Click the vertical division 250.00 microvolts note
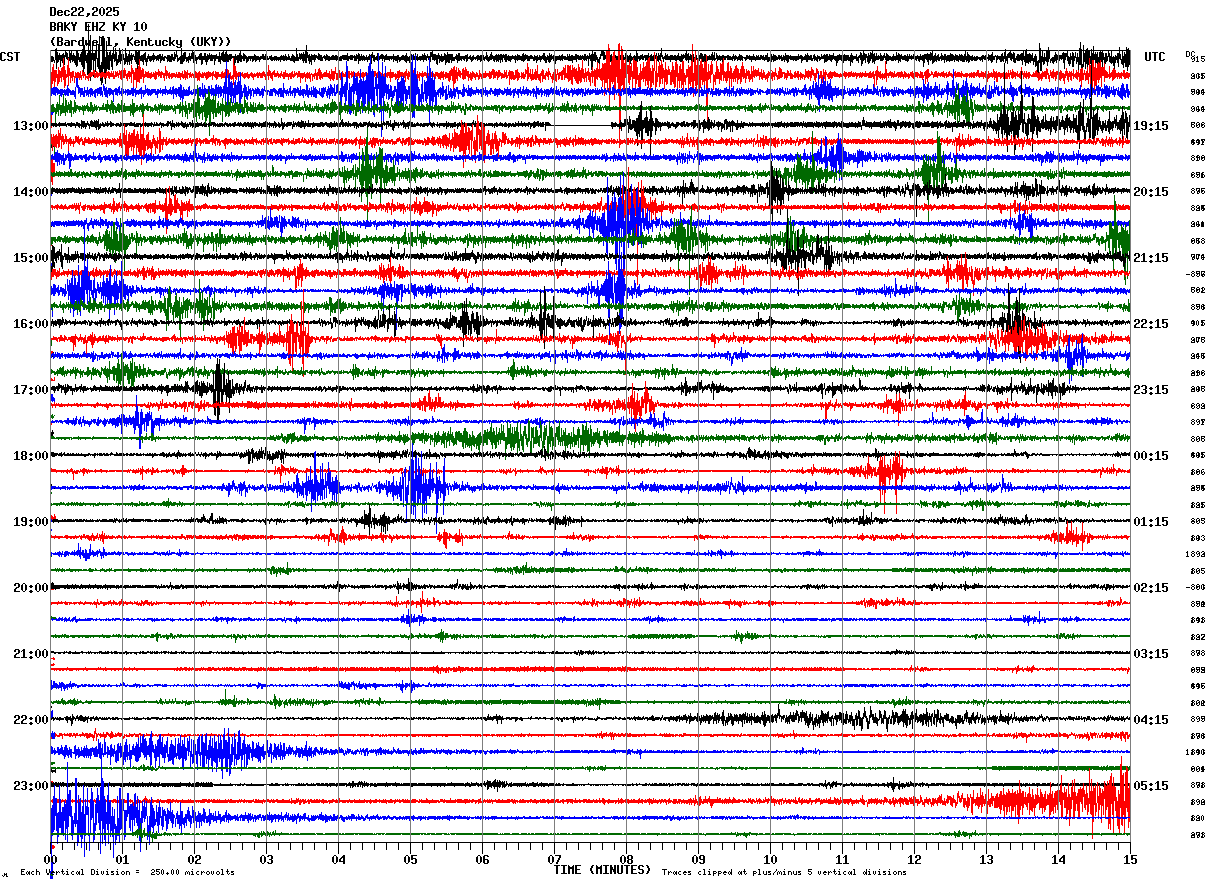Viewport: 1210px width, 886px height. (128, 872)
